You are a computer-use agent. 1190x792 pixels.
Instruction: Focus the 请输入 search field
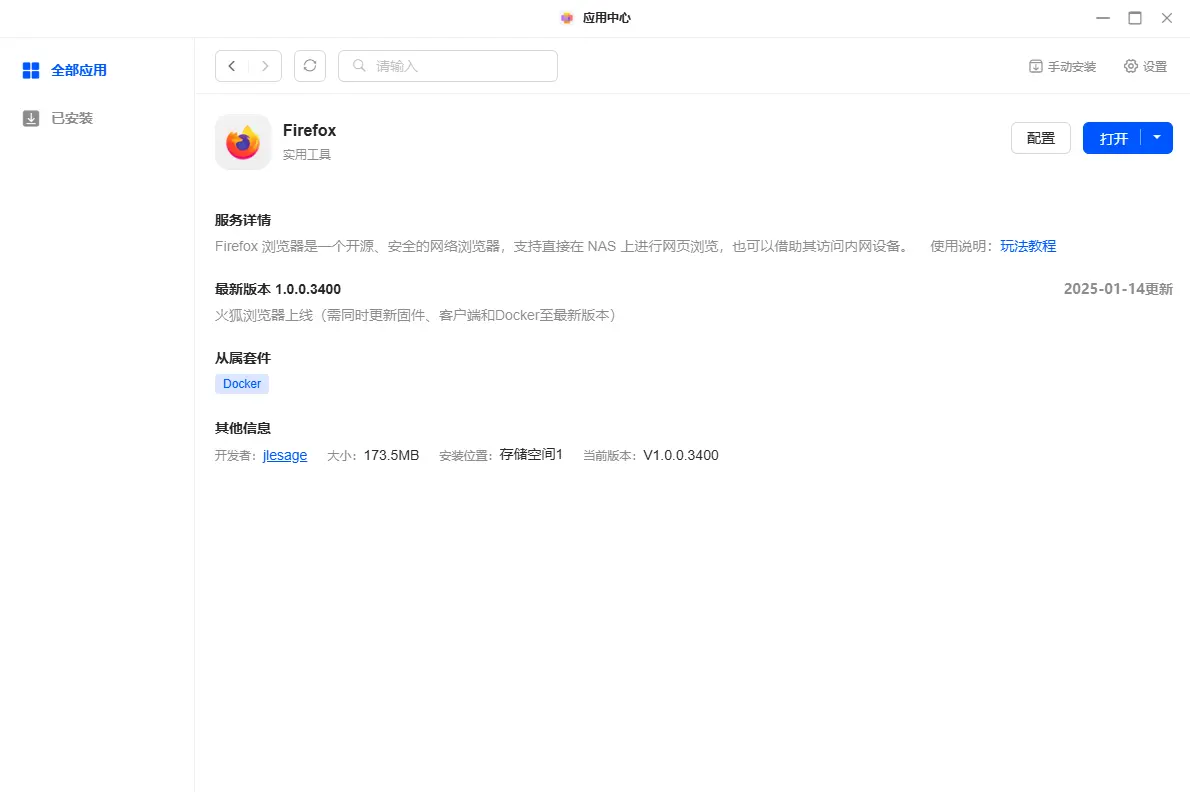point(460,66)
